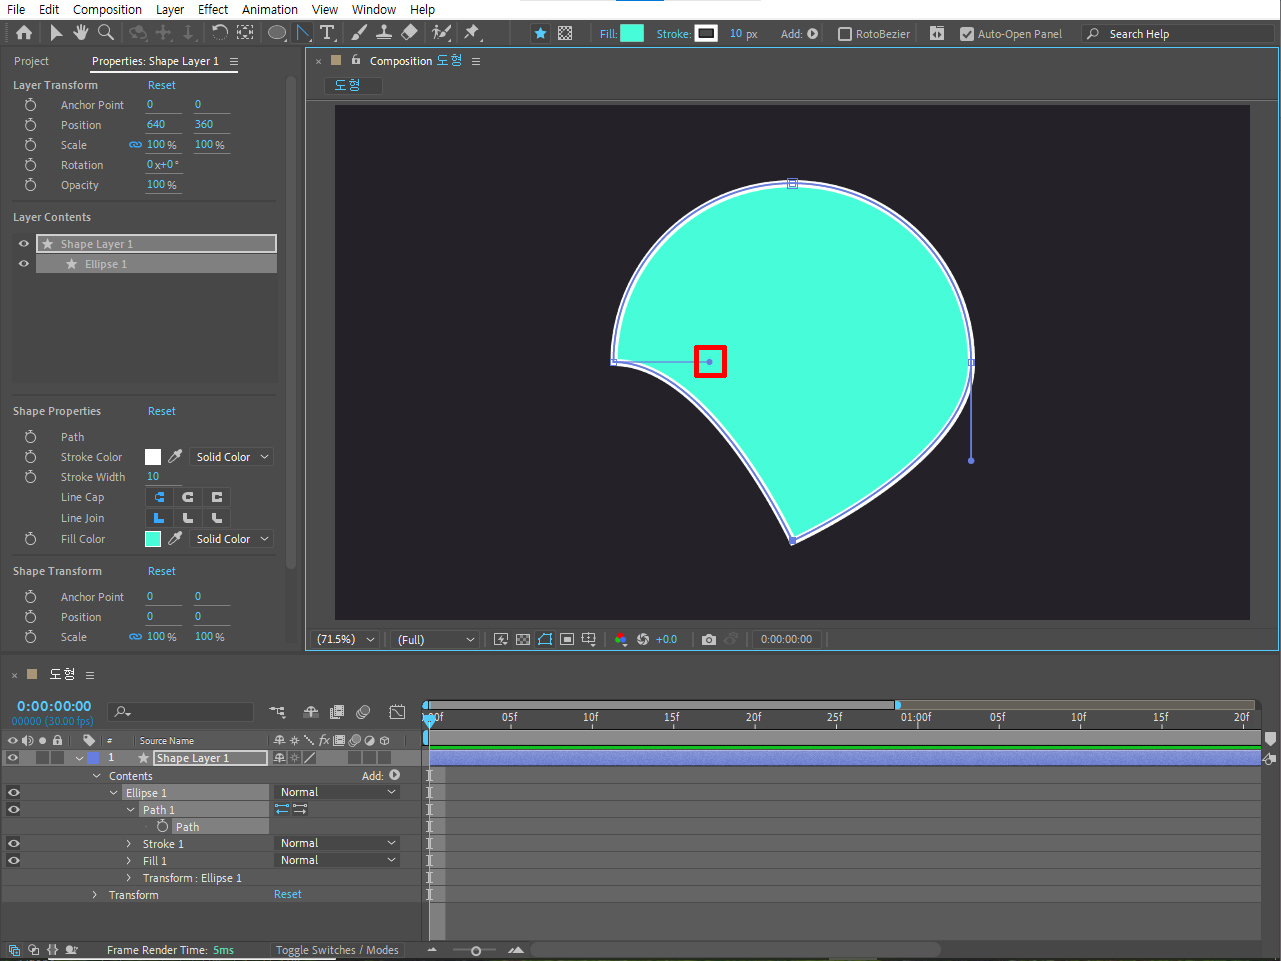
Task: Open the Animation menu
Action: click(x=270, y=10)
